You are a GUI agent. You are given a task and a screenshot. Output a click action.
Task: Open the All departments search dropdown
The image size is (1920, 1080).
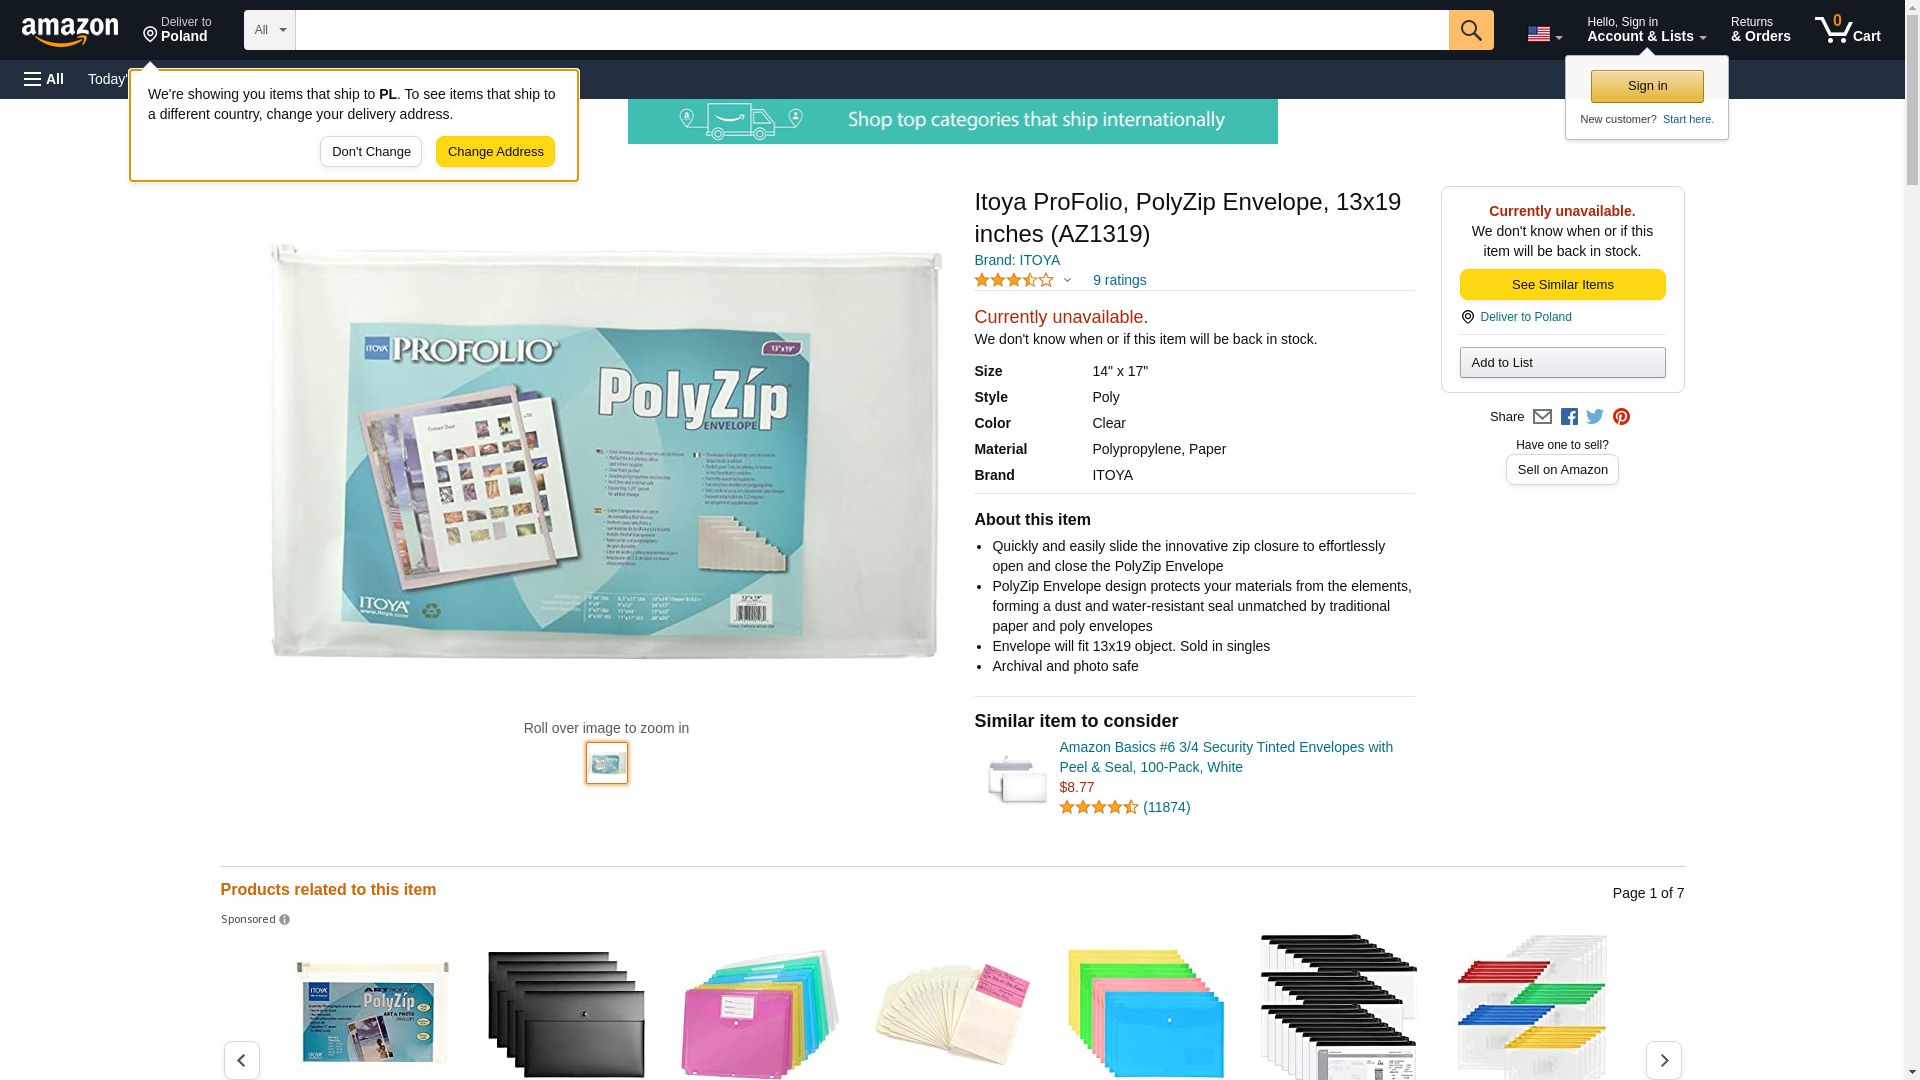pyautogui.click(x=269, y=30)
